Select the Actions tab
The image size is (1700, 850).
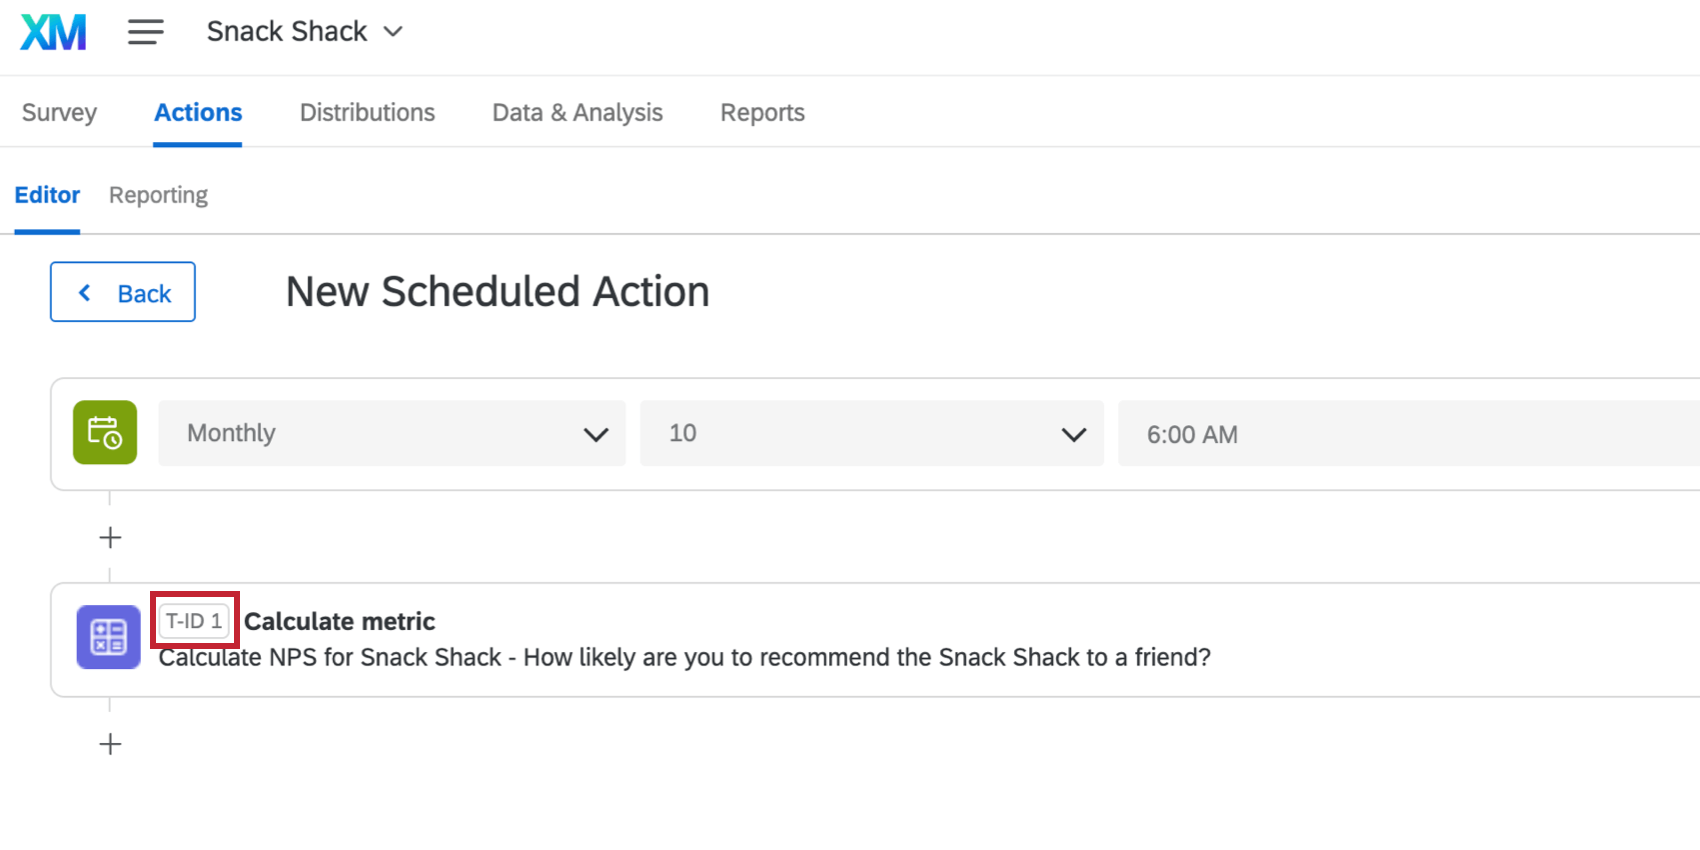198,113
